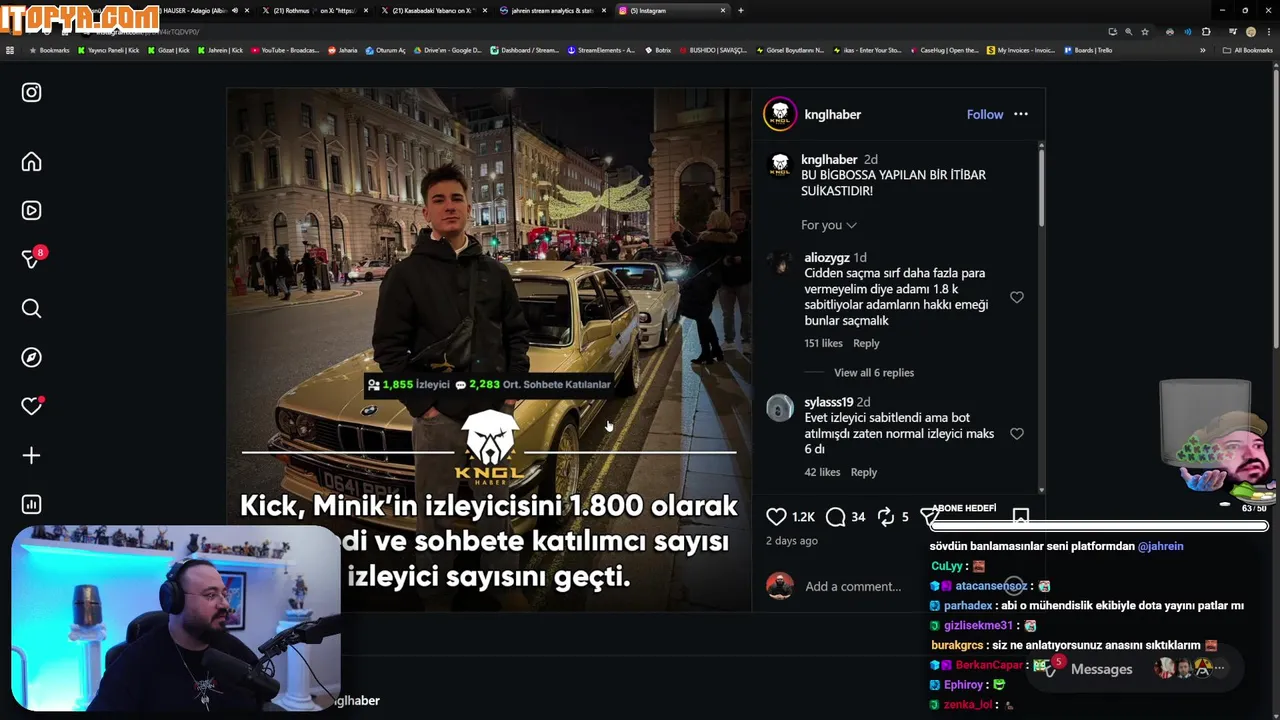Viewport: 1280px width, 720px height.
Task: Like sylasss19's comment
Action: click(1017, 434)
